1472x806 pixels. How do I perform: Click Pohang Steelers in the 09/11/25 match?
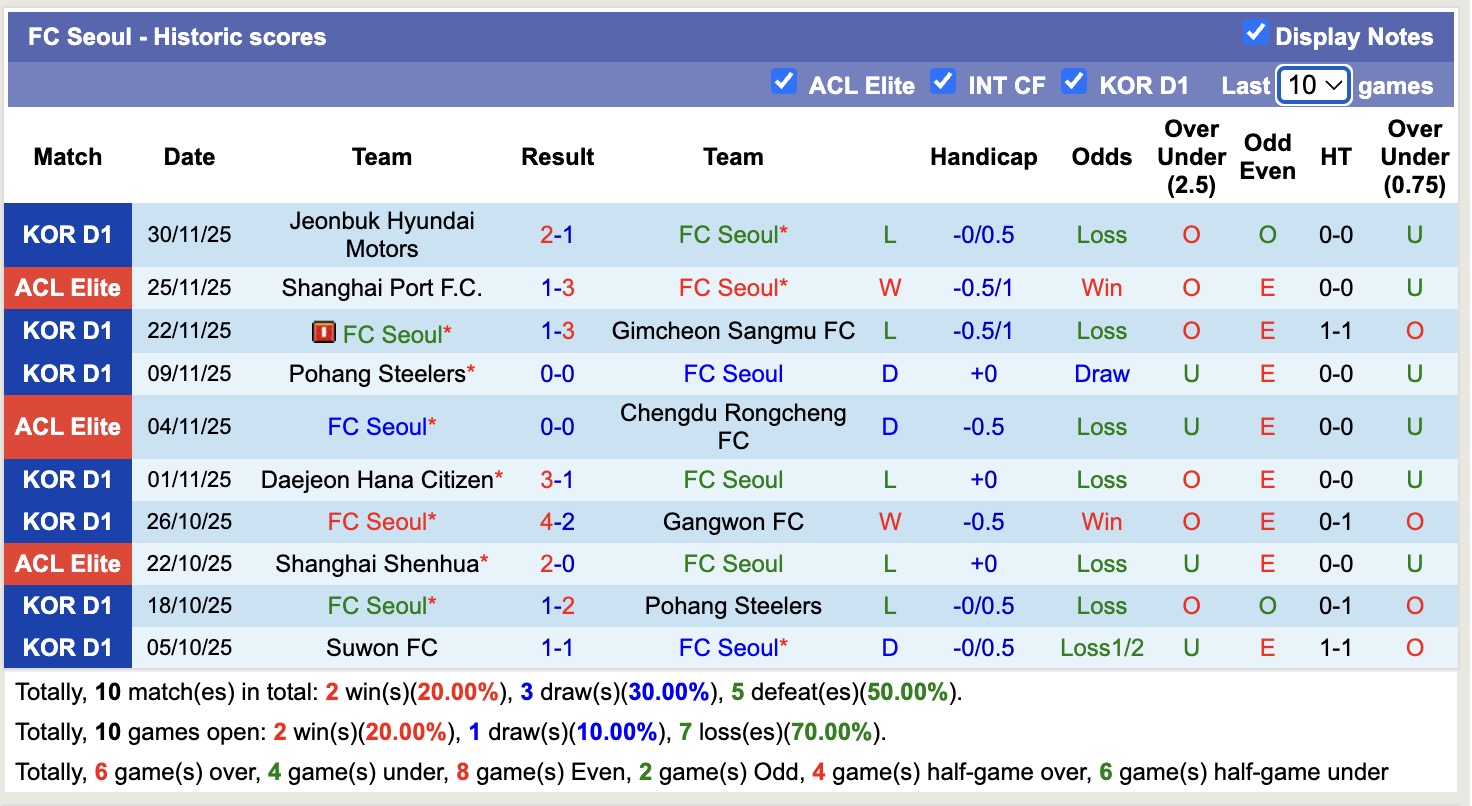click(381, 373)
